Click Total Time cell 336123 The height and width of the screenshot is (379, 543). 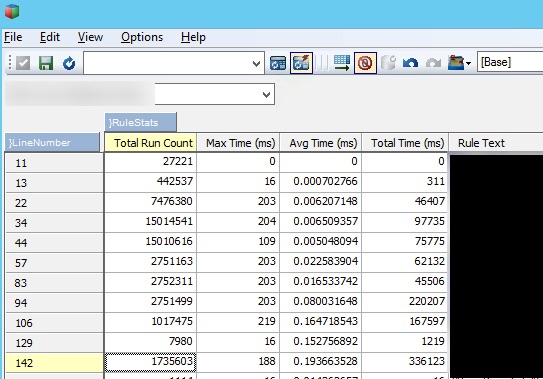[404, 362]
